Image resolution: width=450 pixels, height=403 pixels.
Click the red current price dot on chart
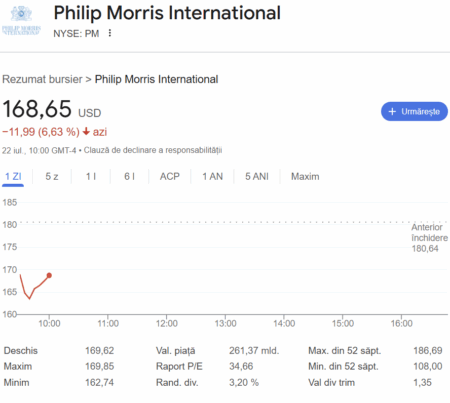(49, 275)
